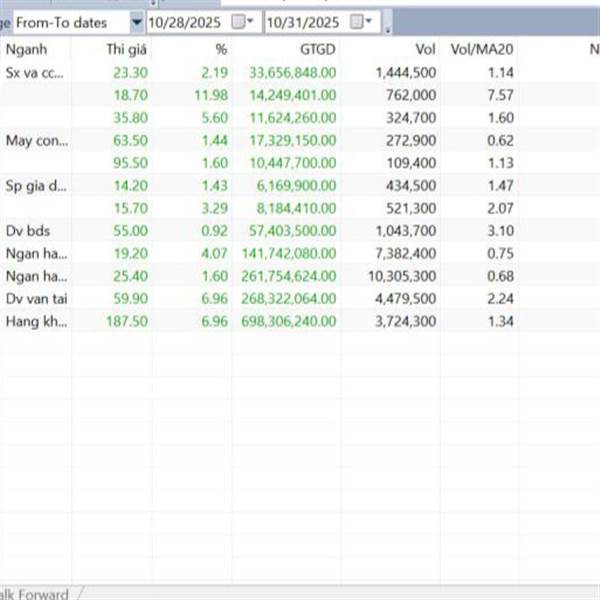Click the May con... sector cell
This screenshot has height=600, width=600.
[x=37, y=140]
